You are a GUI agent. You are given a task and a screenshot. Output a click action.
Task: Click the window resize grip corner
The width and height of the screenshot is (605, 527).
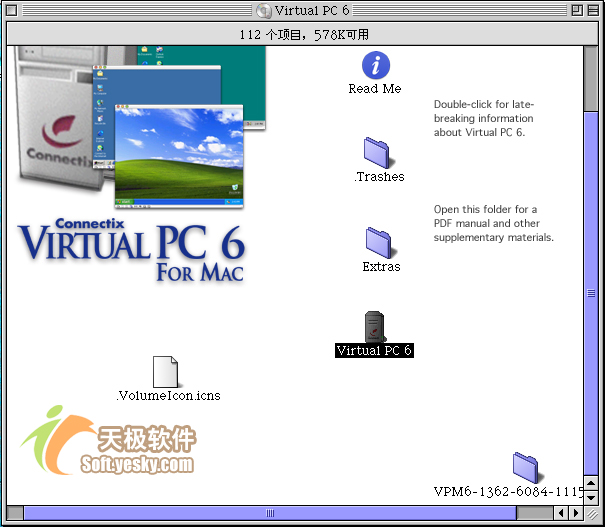pyautogui.click(x=591, y=513)
